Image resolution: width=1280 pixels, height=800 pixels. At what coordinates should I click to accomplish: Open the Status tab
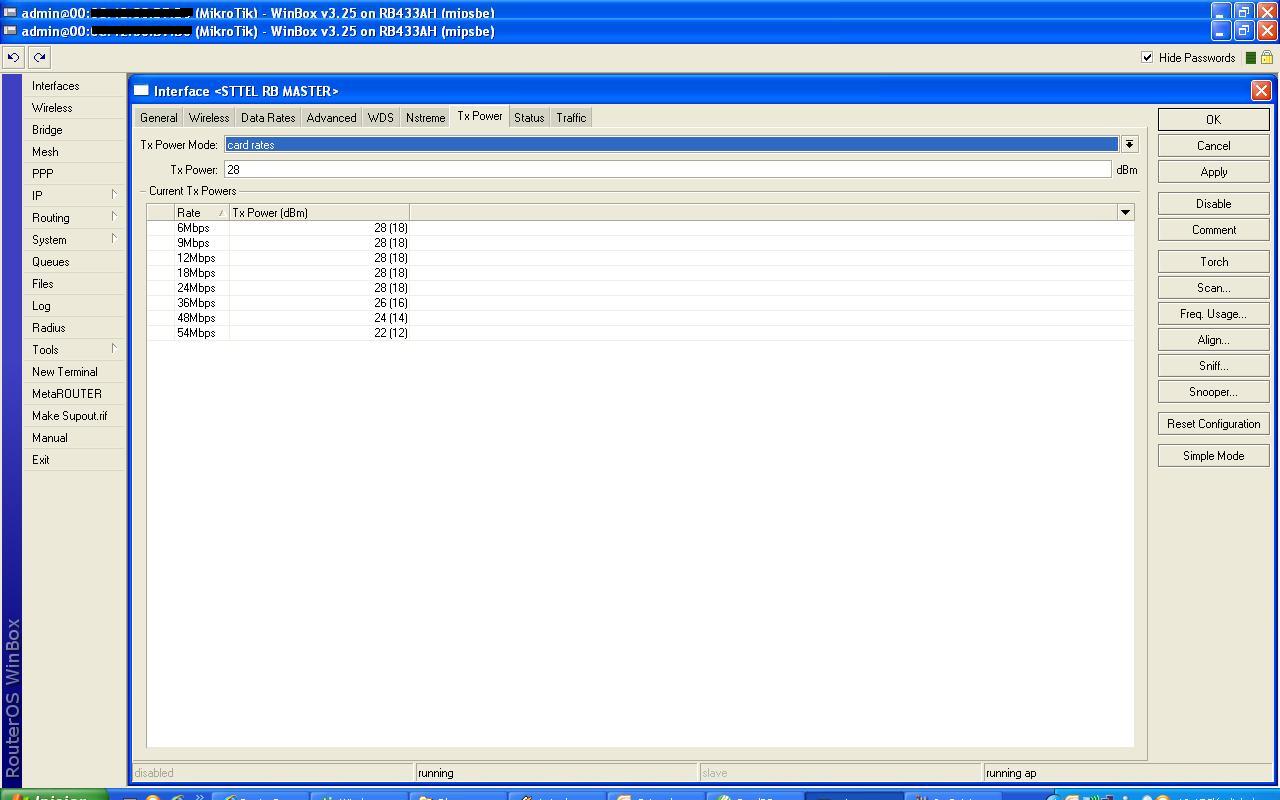[x=529, y=117]
